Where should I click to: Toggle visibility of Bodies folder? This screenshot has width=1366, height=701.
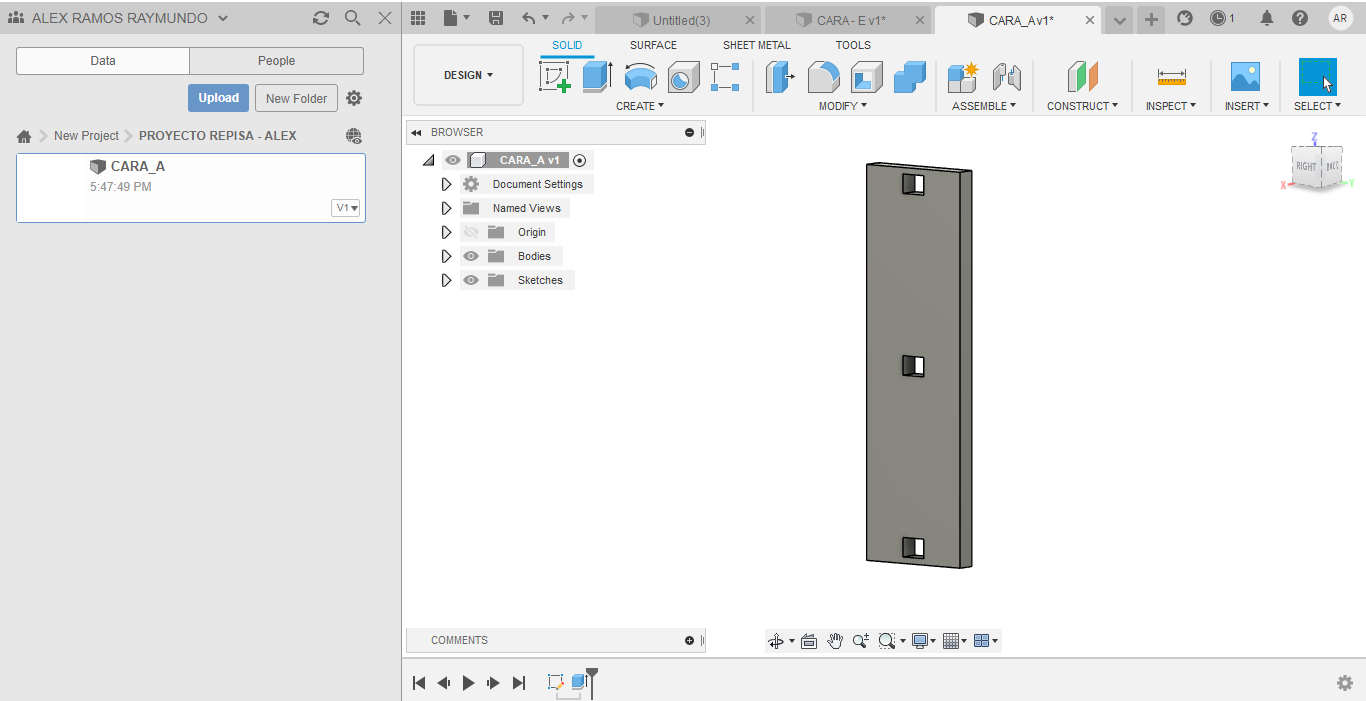tap(471, 256)
